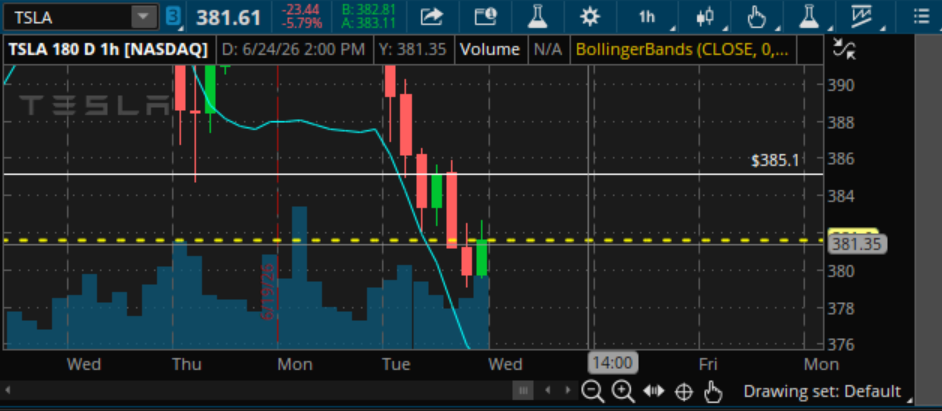
Task: Click the 378 price axis label
Action: pyautogui.click(x=841, y=309)
